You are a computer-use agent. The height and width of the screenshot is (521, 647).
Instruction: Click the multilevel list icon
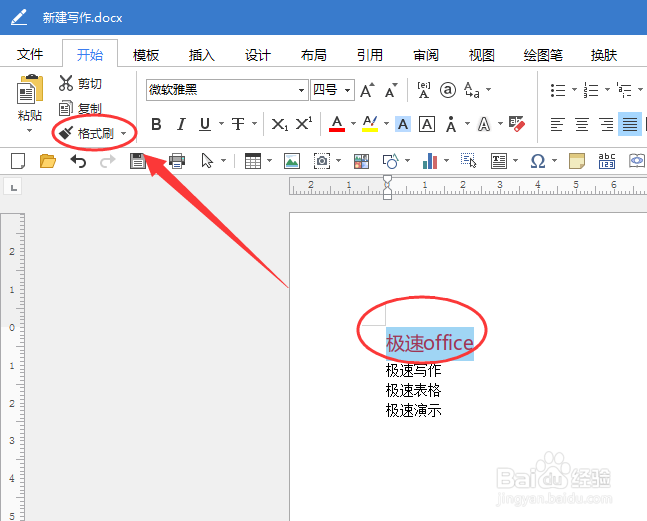(624, 90)
